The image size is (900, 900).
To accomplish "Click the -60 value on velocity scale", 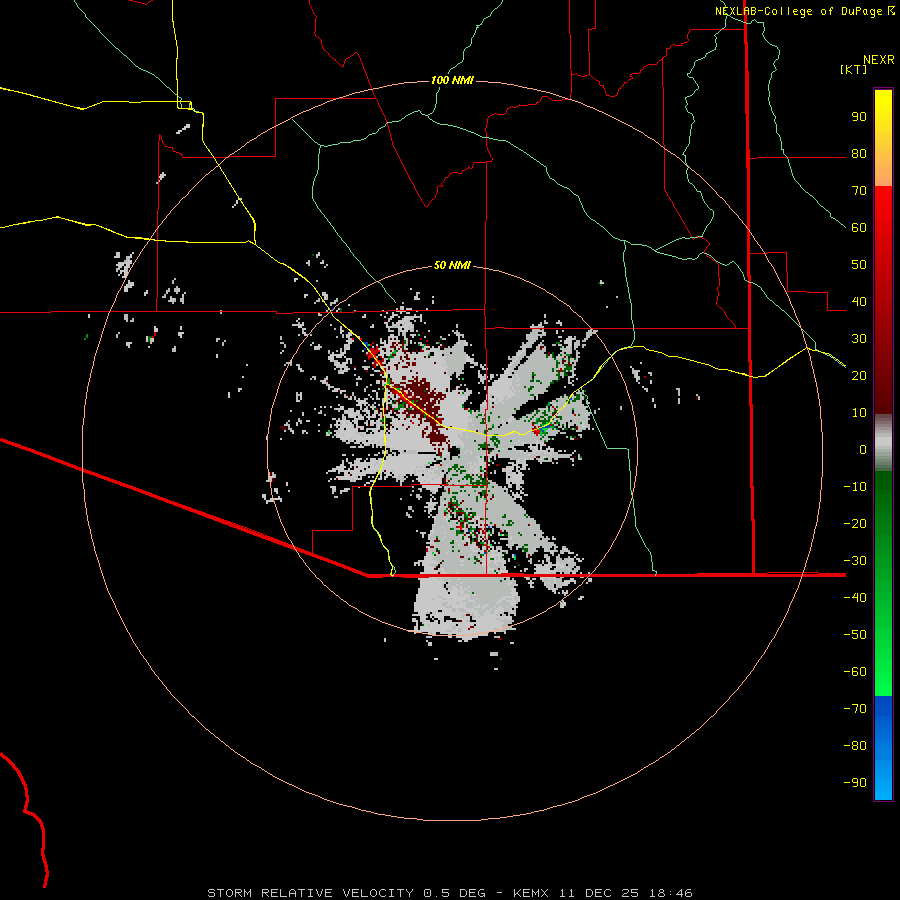I will coord(855,672).
